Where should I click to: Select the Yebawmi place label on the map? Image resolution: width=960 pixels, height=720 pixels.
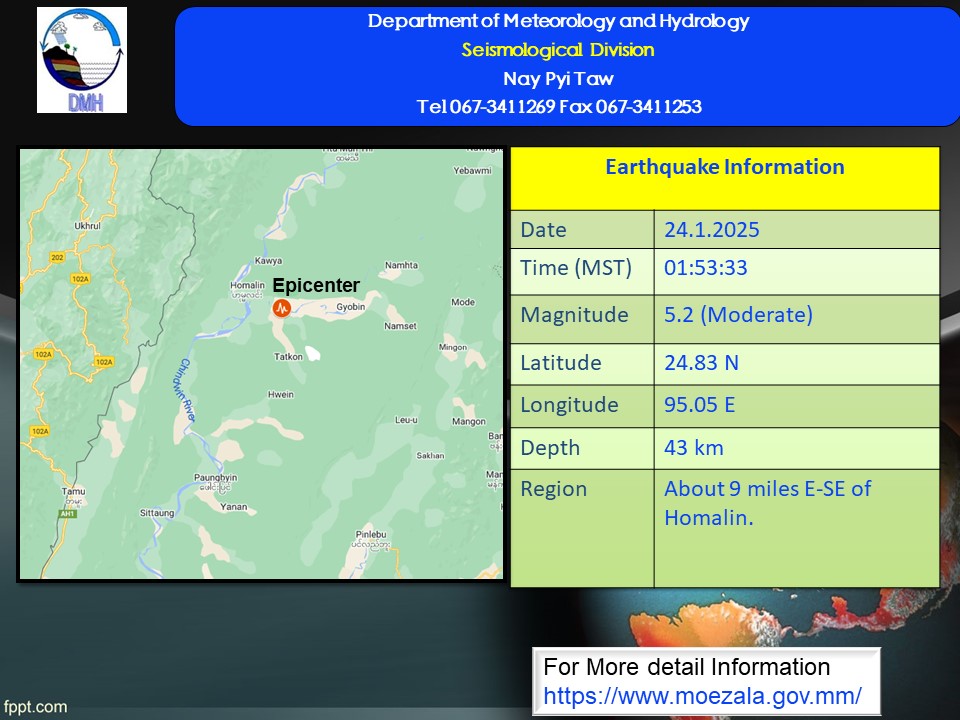pos(473,171)
